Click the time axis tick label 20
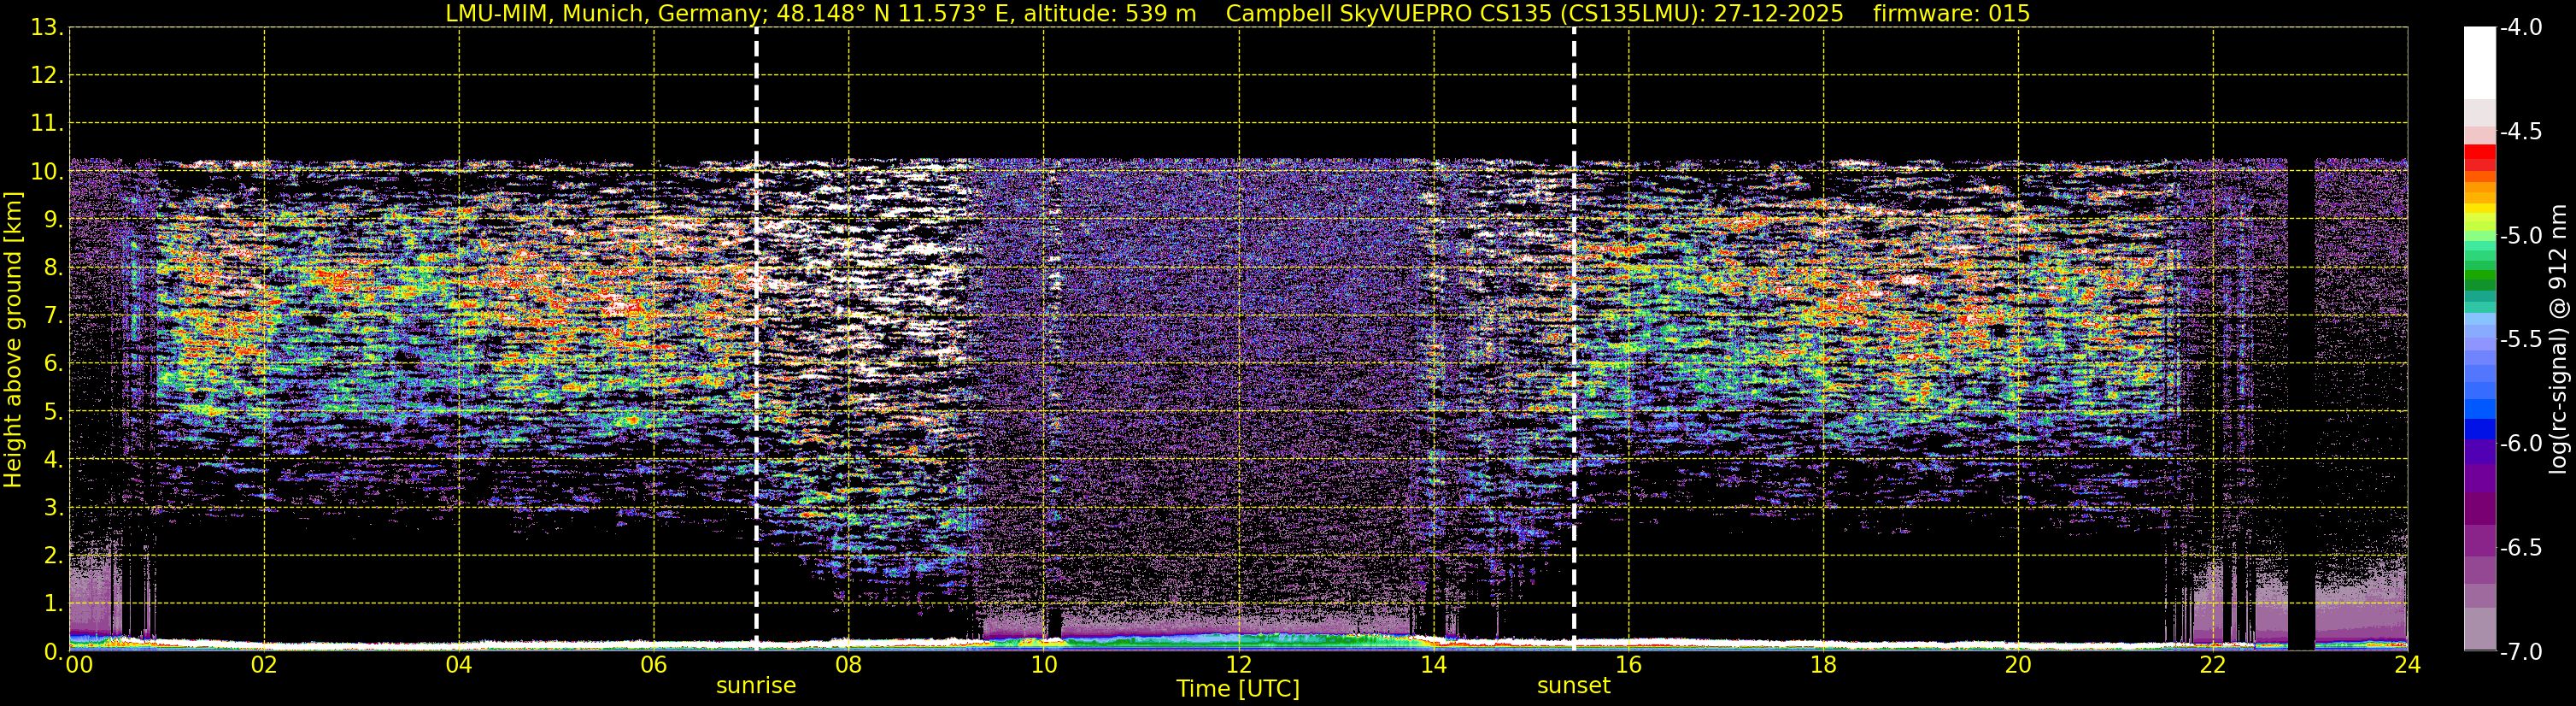The image size is (2576, 706). pyautogui.click(x=2018, y=665)
